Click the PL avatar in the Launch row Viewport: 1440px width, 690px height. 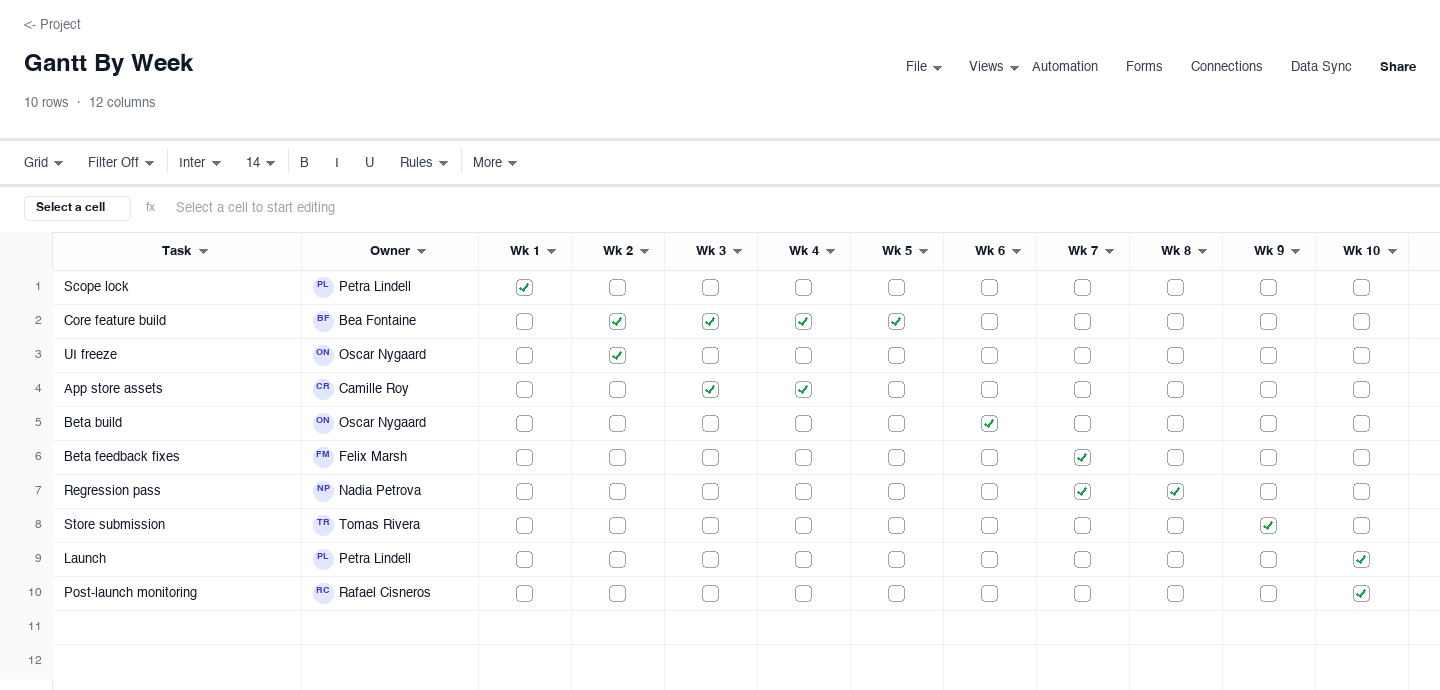(323, 559)
